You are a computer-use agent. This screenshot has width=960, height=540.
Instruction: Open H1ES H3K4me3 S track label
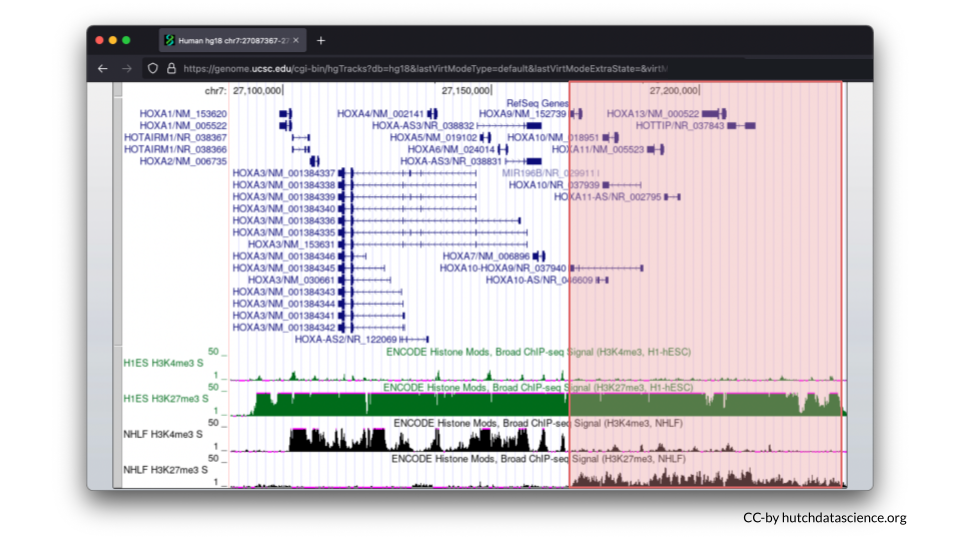tap(163, 363)
